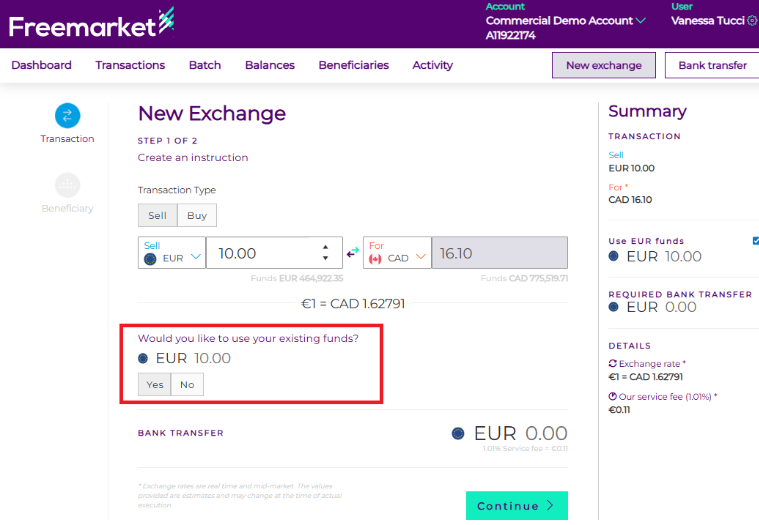Select No for existing funds
Image resolution: width=759 pixels, height=525 pixels.
(x=187, y=384)
